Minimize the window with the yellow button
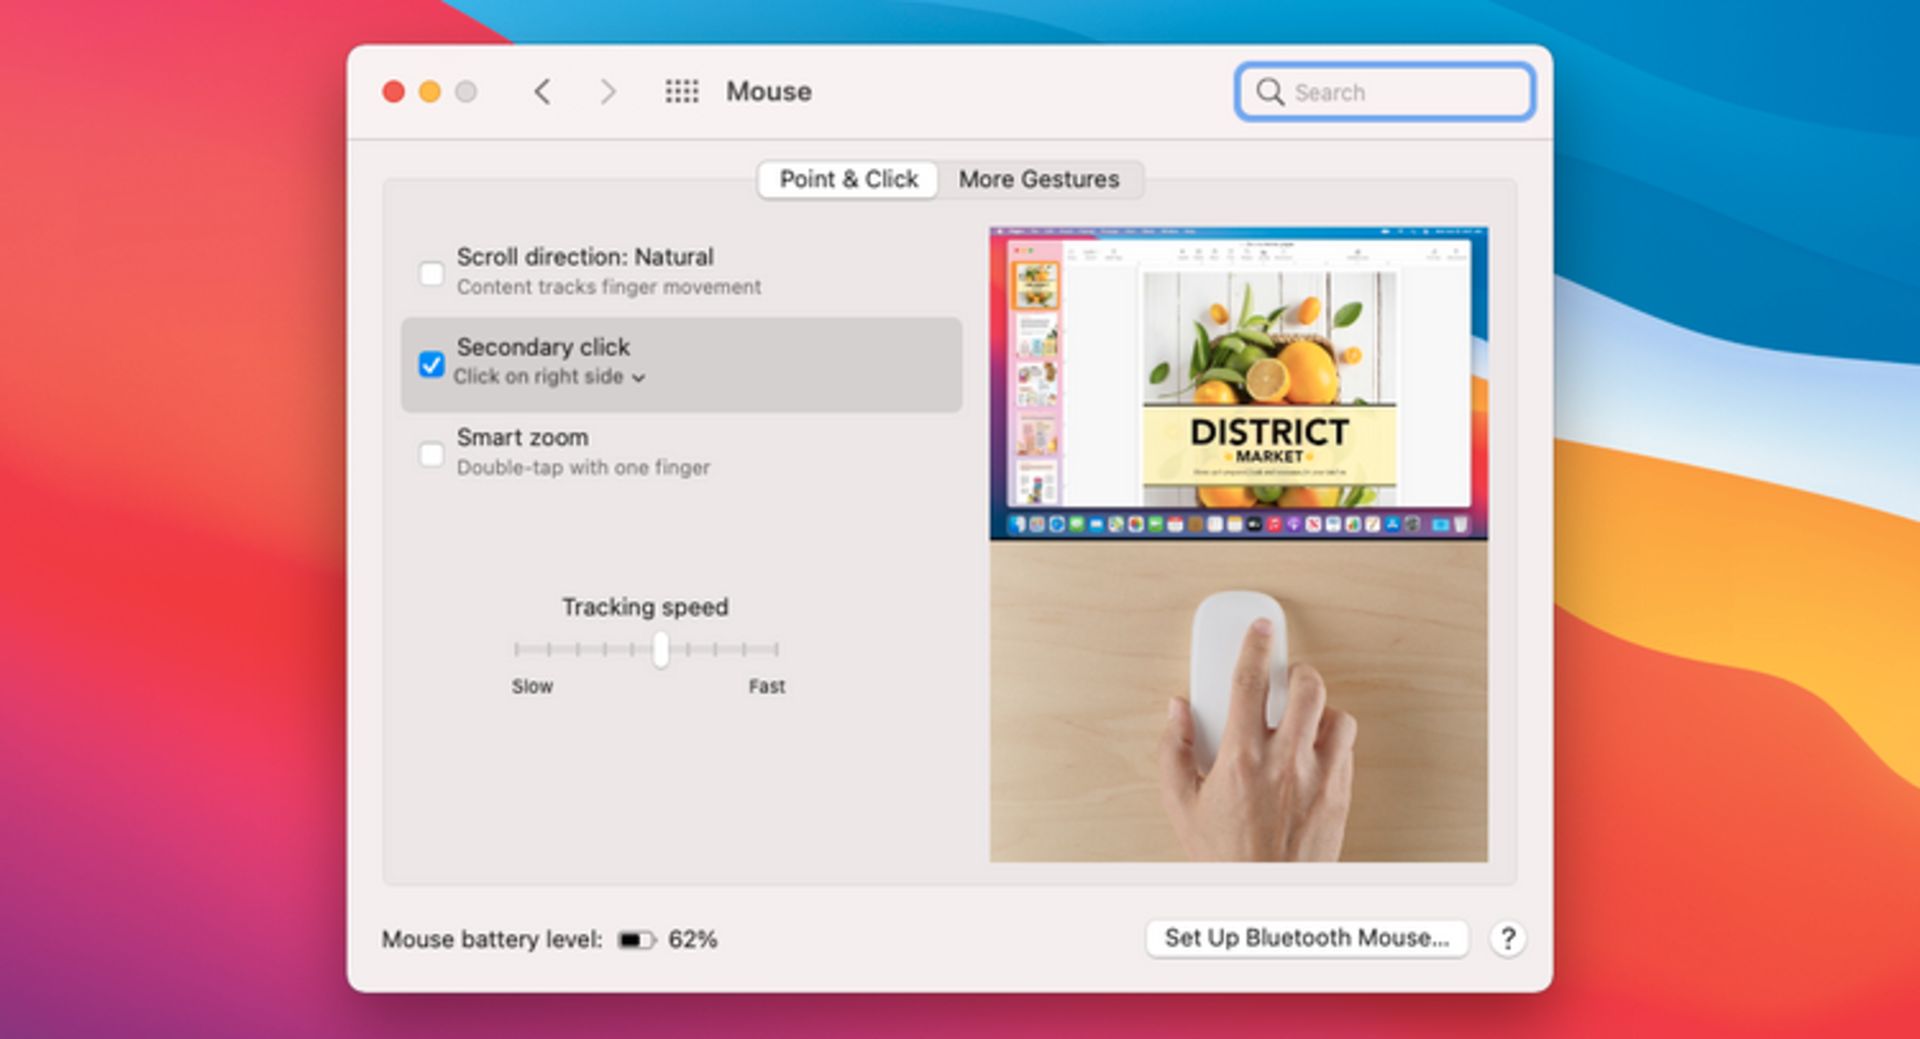 pos(430,92)
